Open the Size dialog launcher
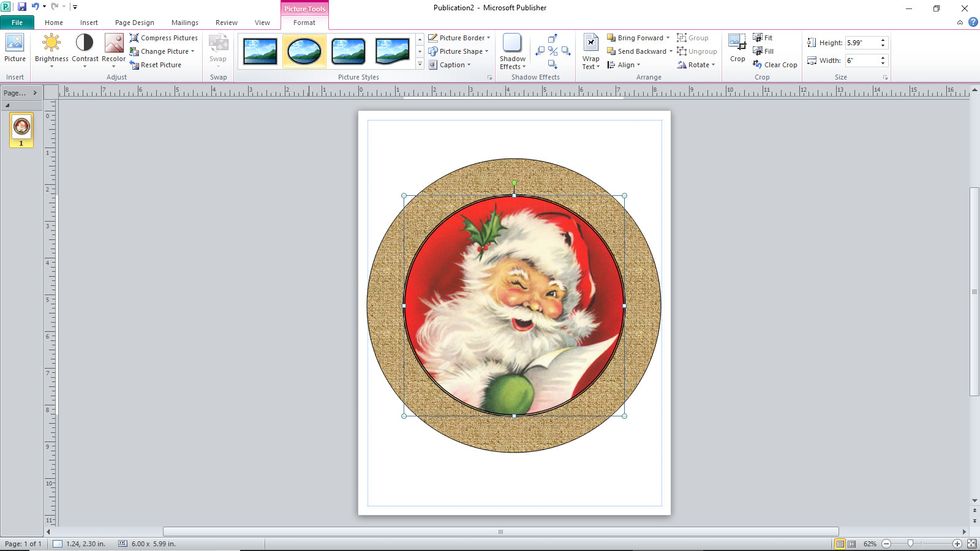The width and height of the screenshot is (980, 551). click(x=886, y=77)
